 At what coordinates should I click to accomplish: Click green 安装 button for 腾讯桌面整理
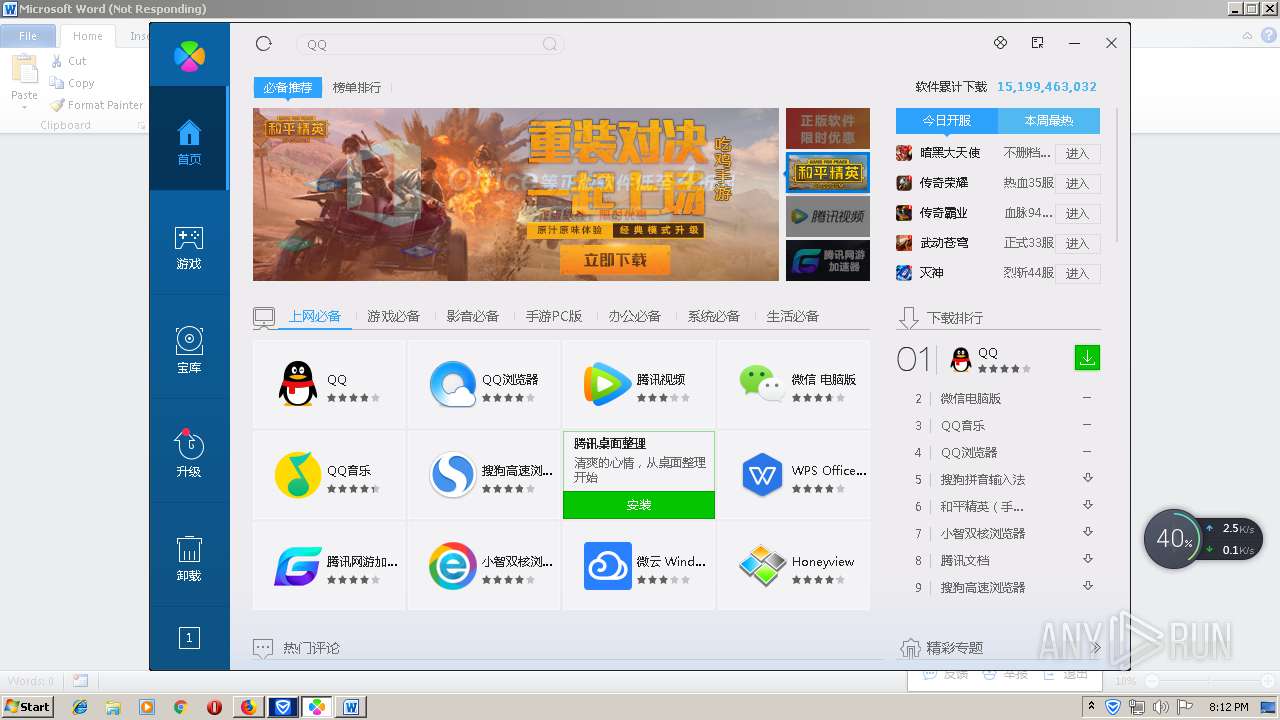[639, 505]
